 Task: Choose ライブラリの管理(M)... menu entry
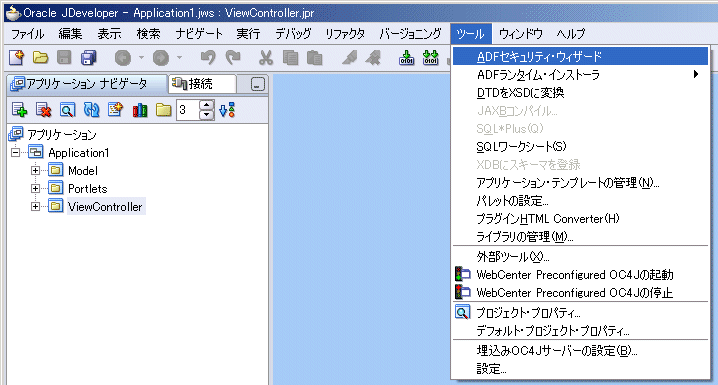(x=580, y=237)
